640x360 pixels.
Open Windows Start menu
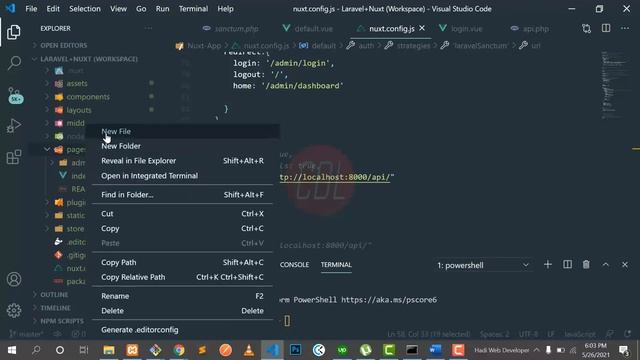click(x=11, y=350)
